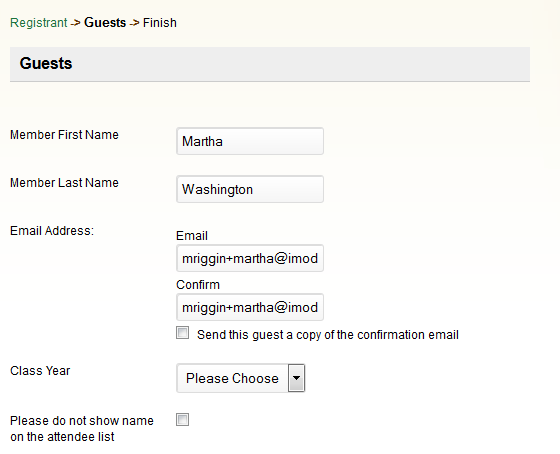
Task: Go back to the Registrant step
Action: click(x=39, y=23)
